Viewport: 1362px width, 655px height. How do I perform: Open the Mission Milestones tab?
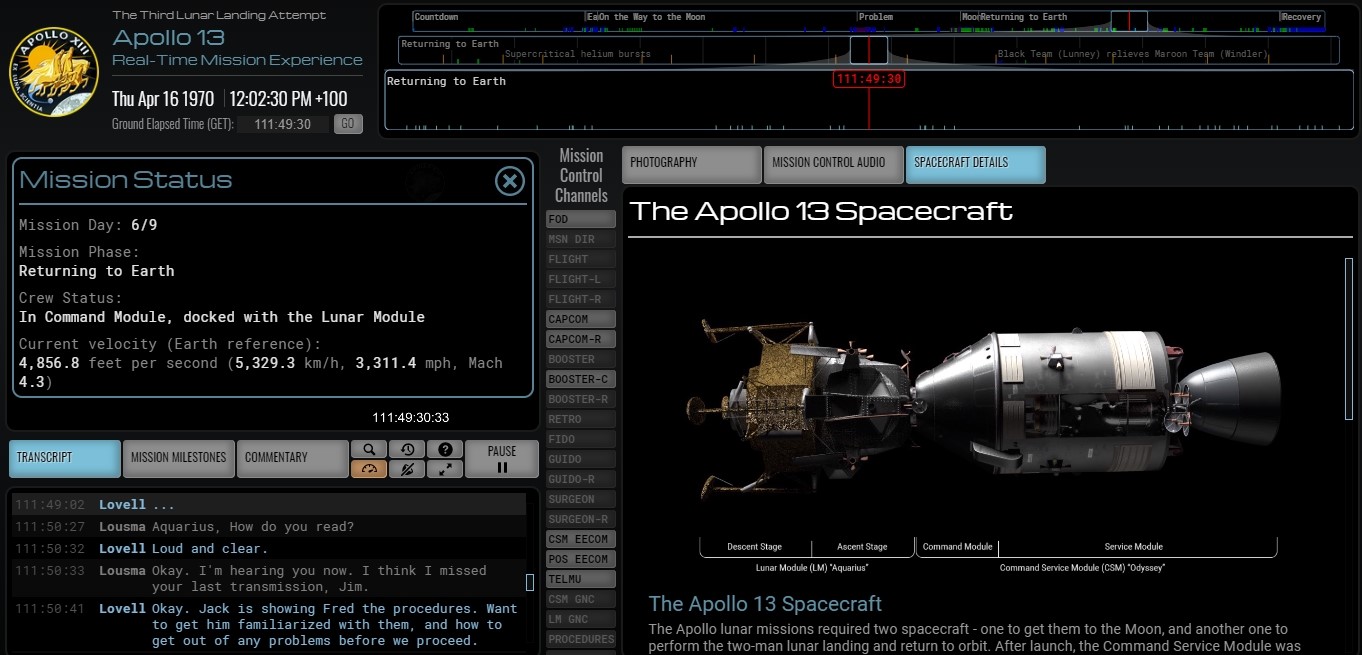point(179,458)
